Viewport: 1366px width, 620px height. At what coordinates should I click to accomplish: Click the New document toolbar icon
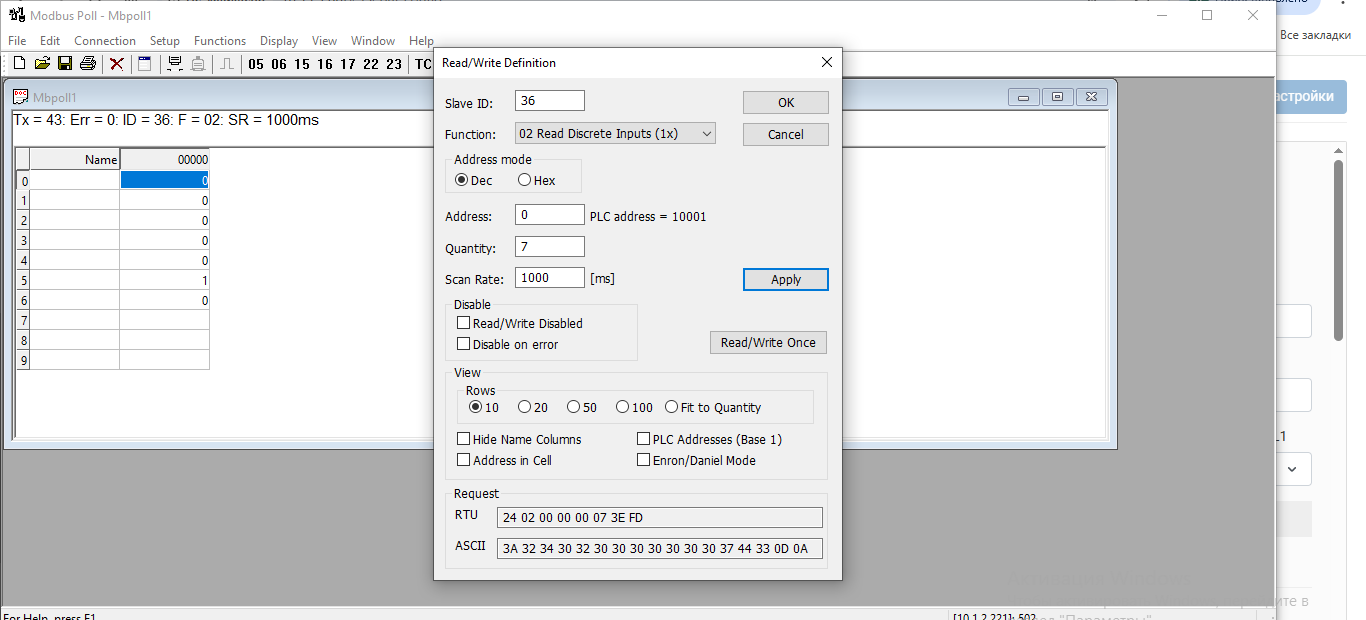pos(19,64)
